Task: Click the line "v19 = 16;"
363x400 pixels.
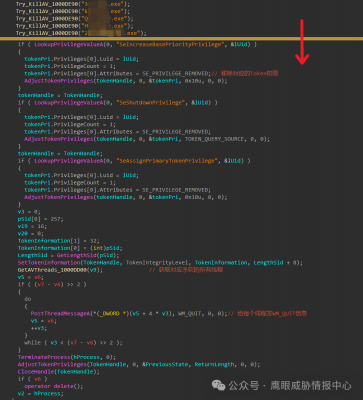Action: [x=31, y=226]
